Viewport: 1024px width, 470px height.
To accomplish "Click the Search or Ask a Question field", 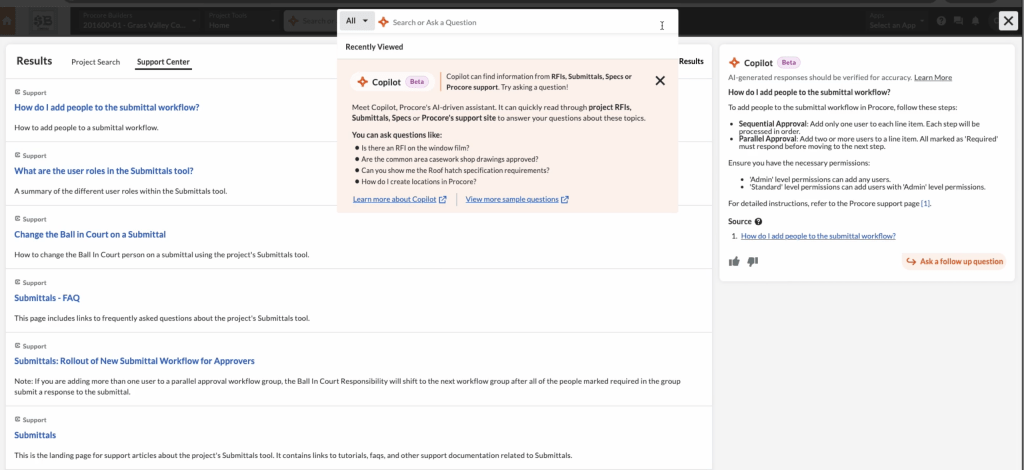I will [x=522, y=22].
